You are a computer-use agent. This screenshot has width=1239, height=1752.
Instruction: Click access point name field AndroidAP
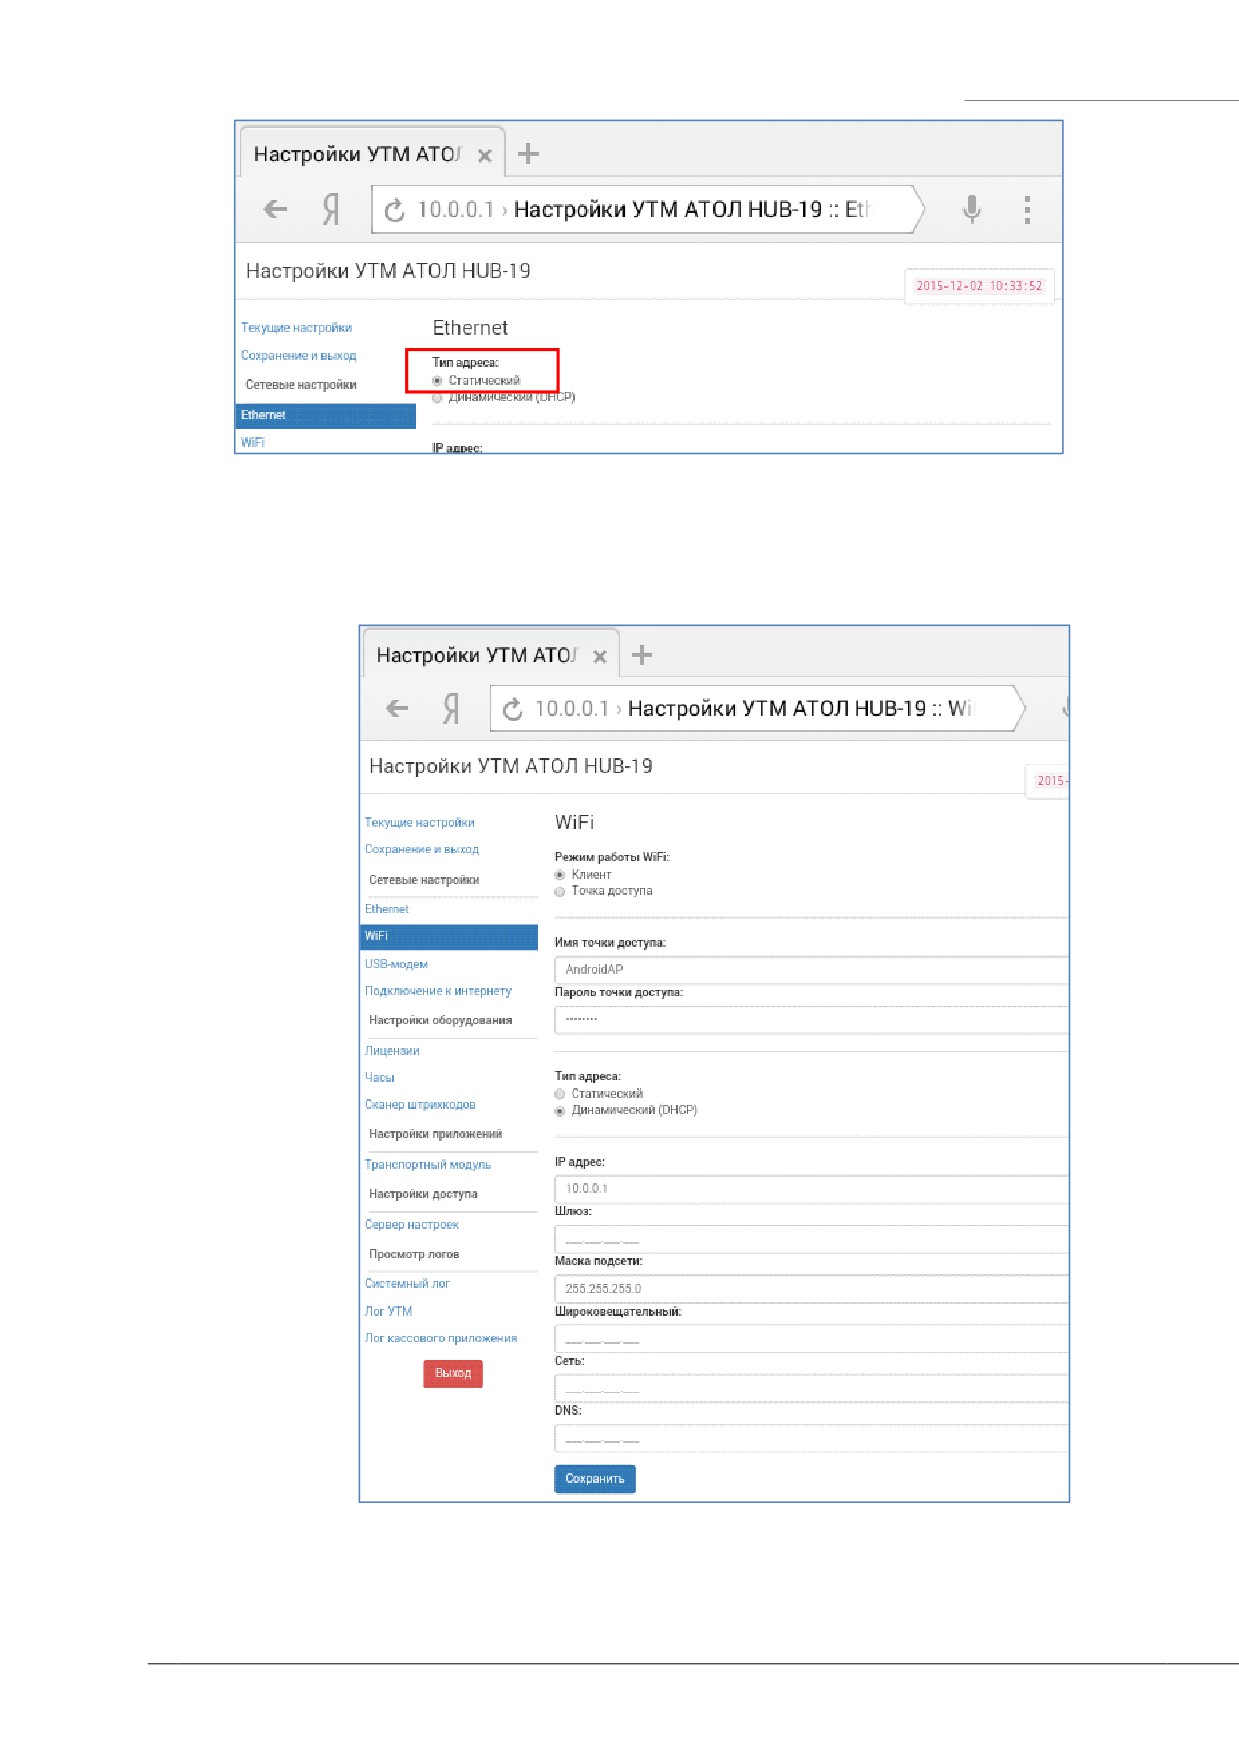tap(811, 970)
